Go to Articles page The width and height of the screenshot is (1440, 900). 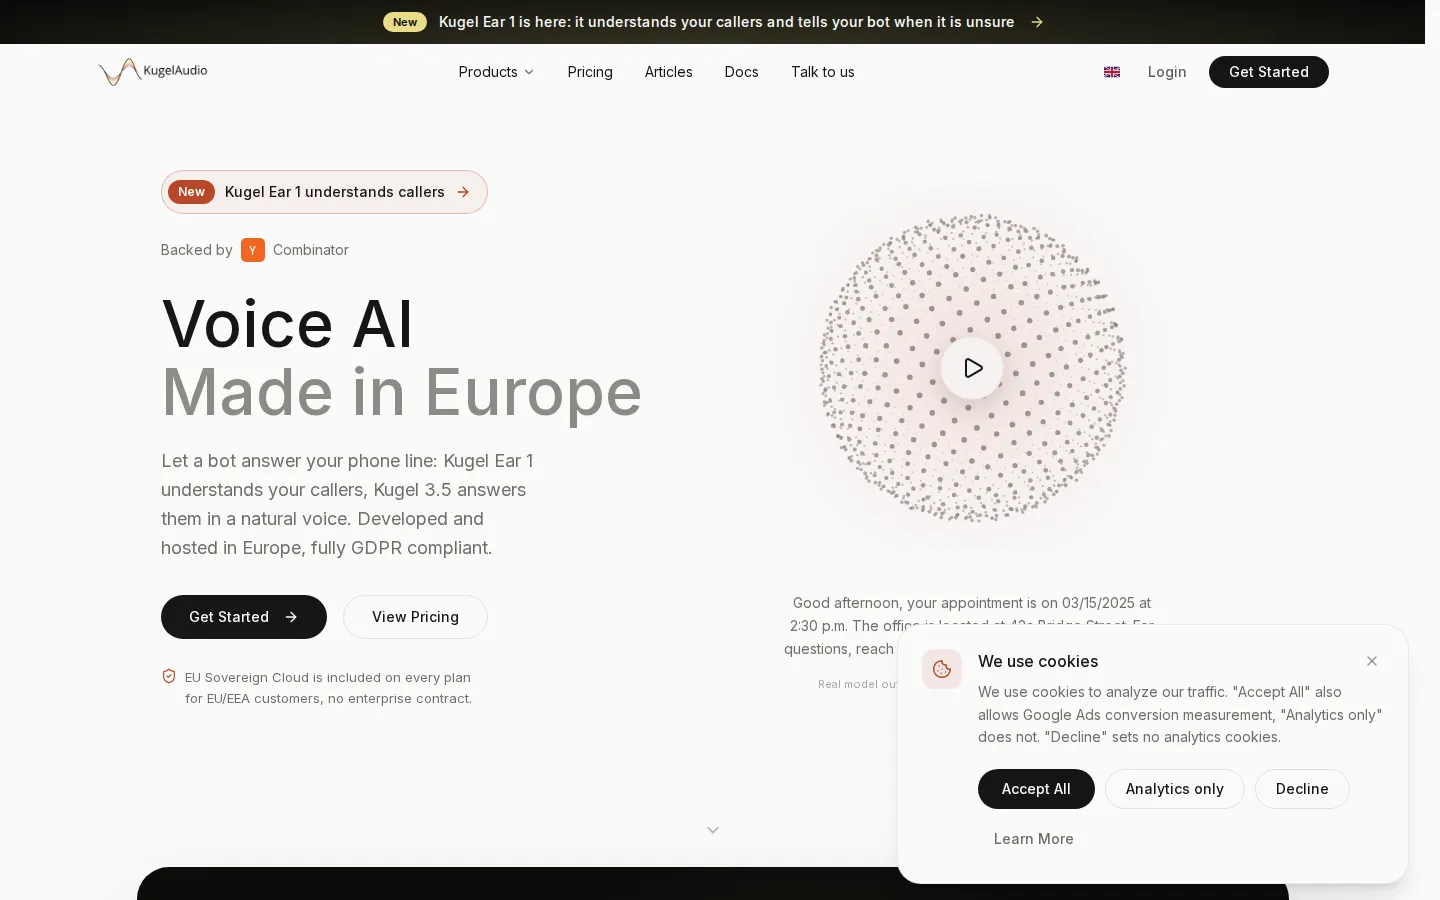(669, 72)
